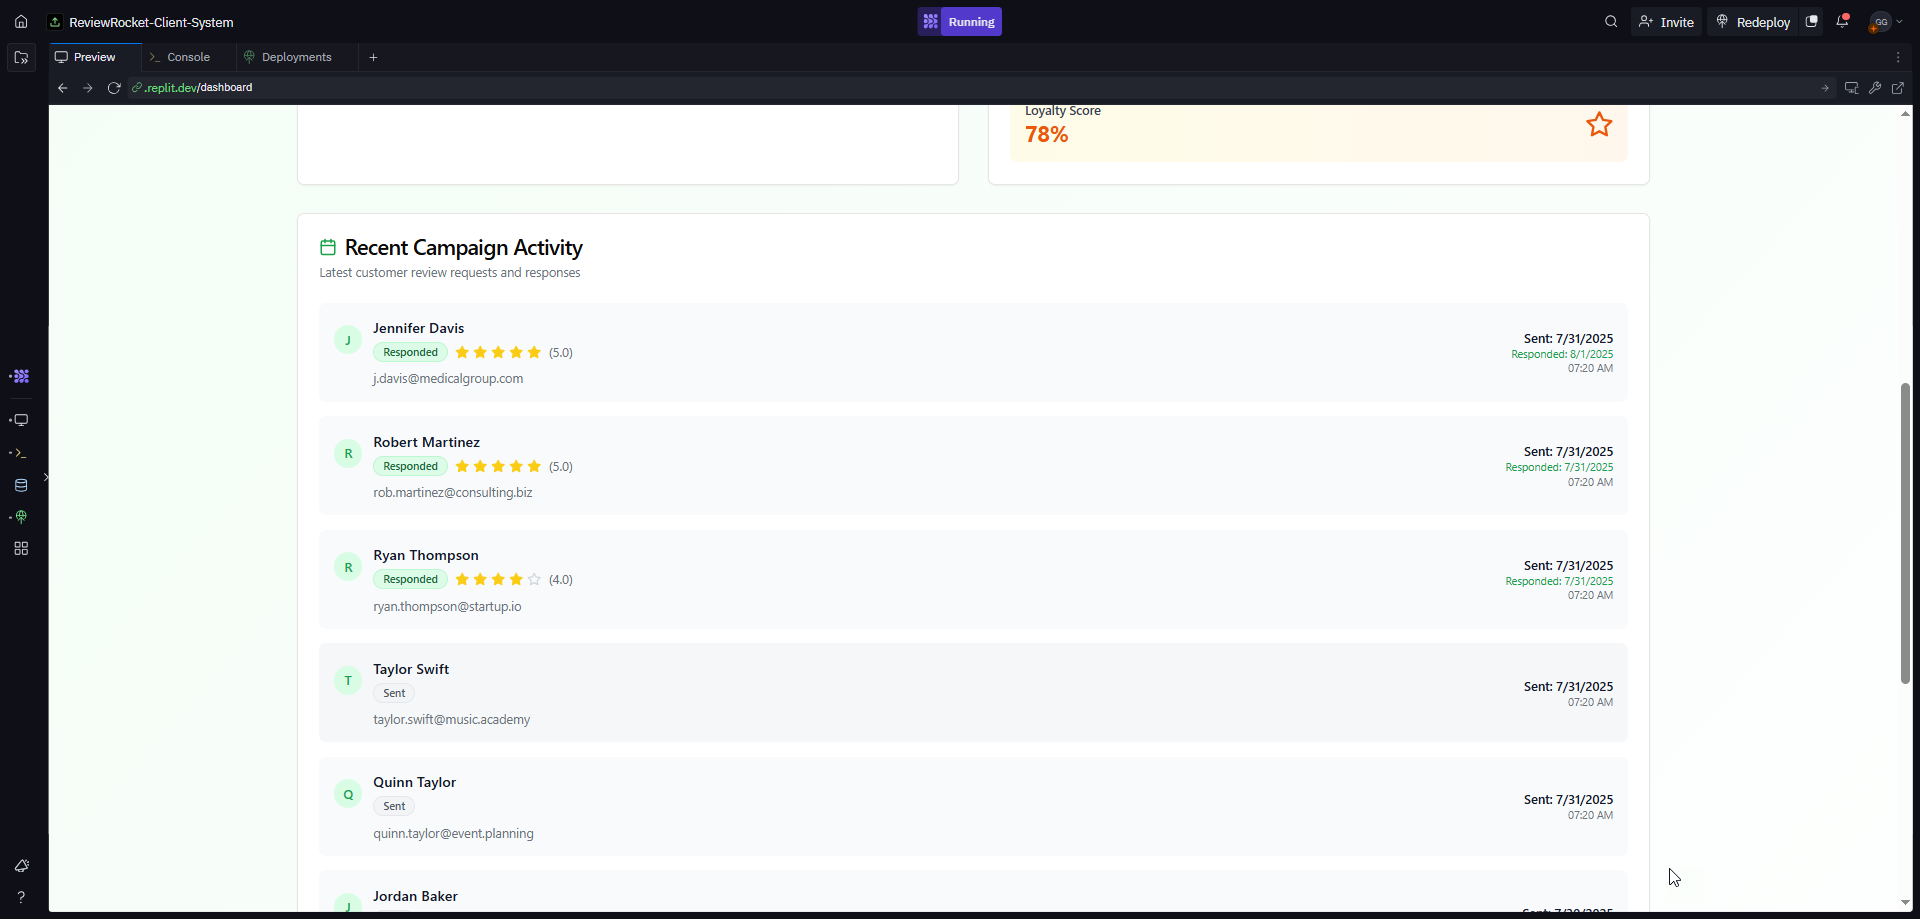Click the email j.davis@medicalgroup.com
Image resolution: width=1920 pixels, height=919 pixels.
[448, 379]
